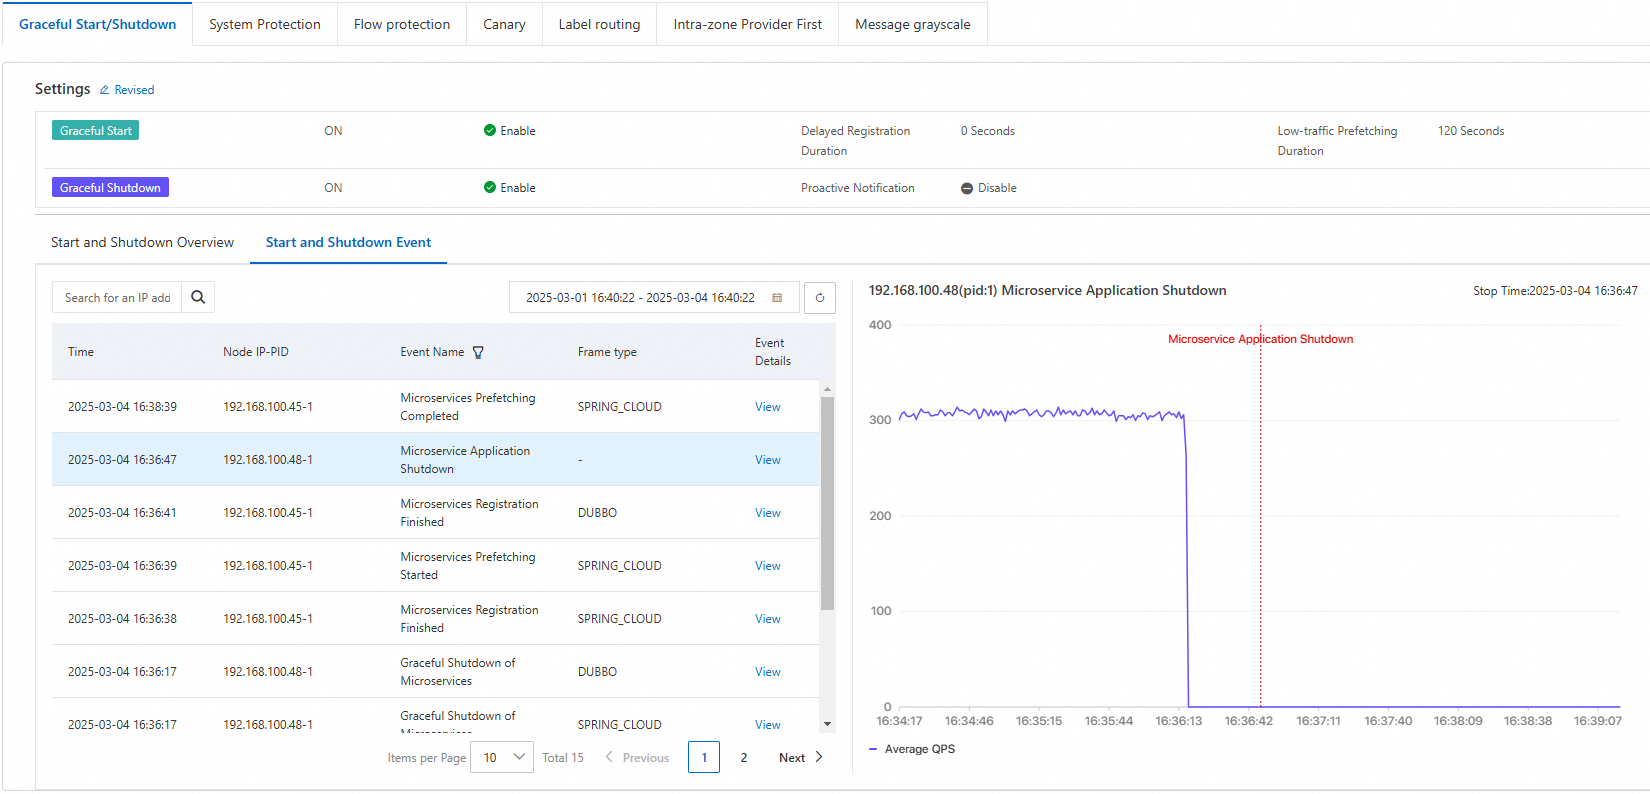
Task: Open the items per page dropdown
Action: [x=503, y=757]
